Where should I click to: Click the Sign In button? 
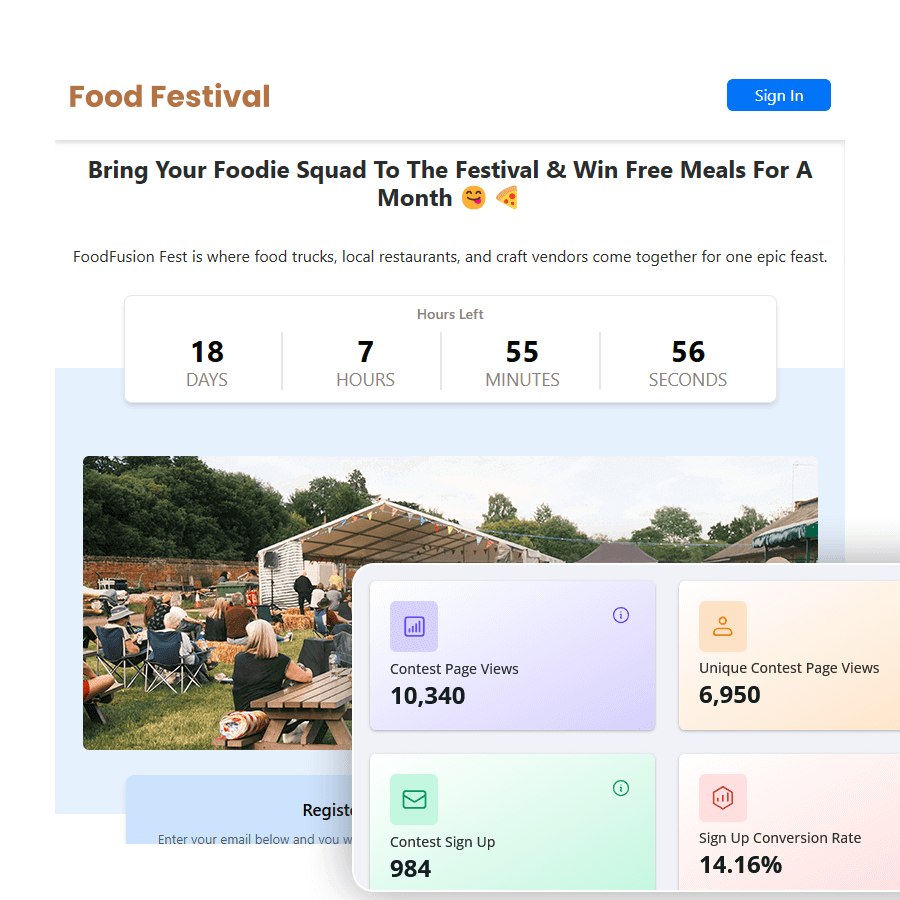tap(778, 95)
